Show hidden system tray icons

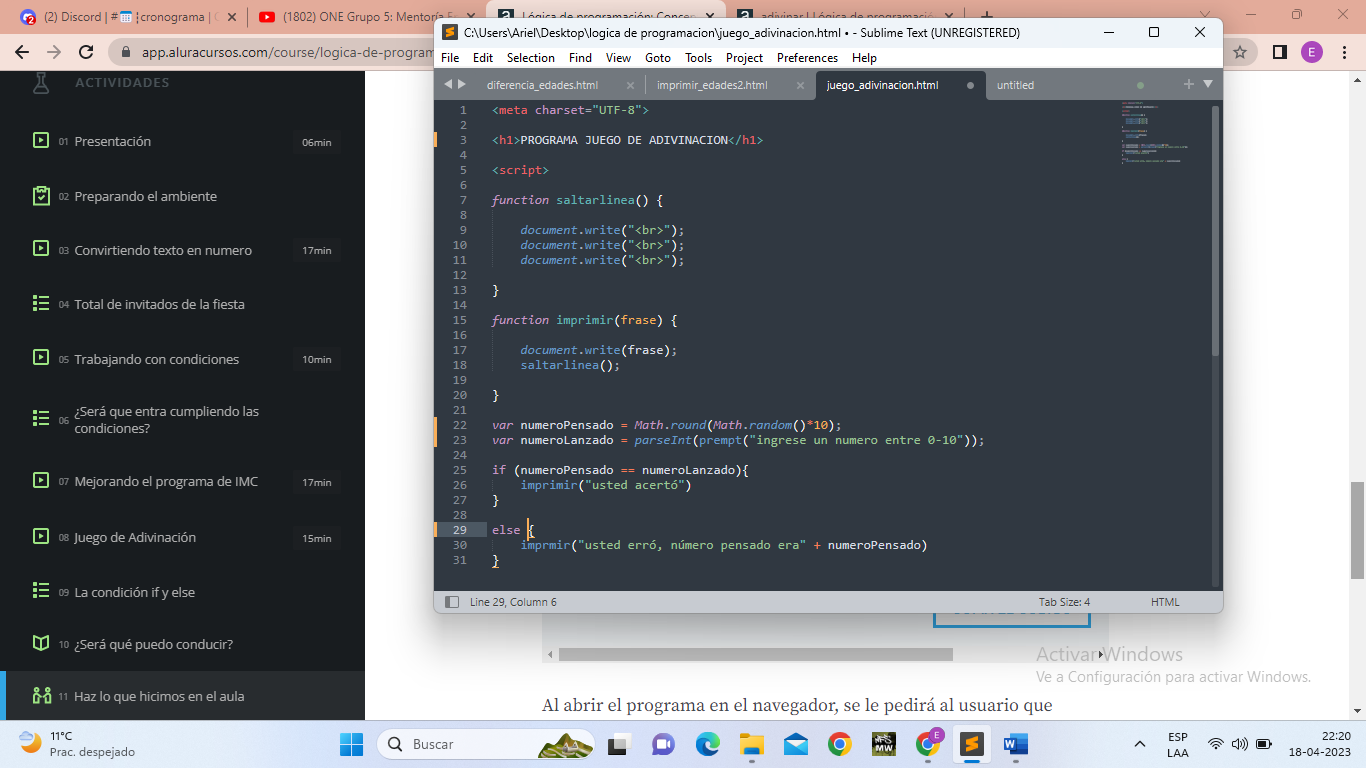(1139, 744)
